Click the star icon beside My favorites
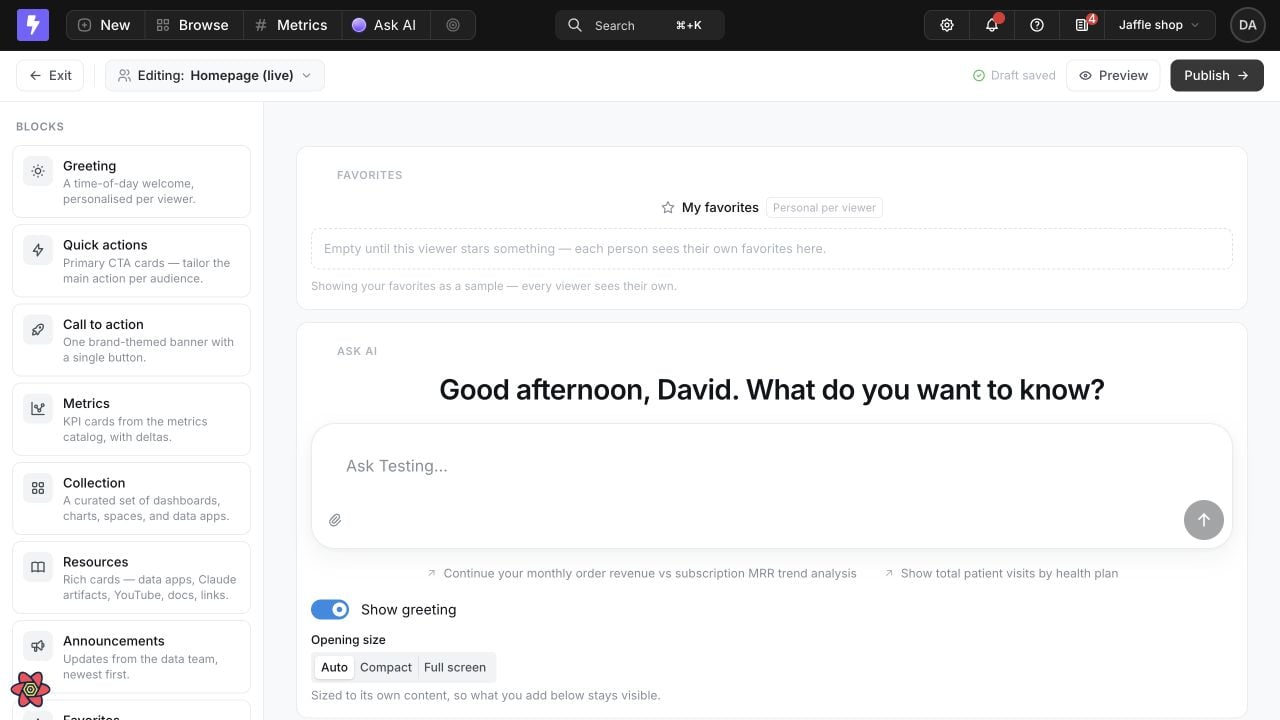This screenshot has width=1280, height=720. [668, 208]
